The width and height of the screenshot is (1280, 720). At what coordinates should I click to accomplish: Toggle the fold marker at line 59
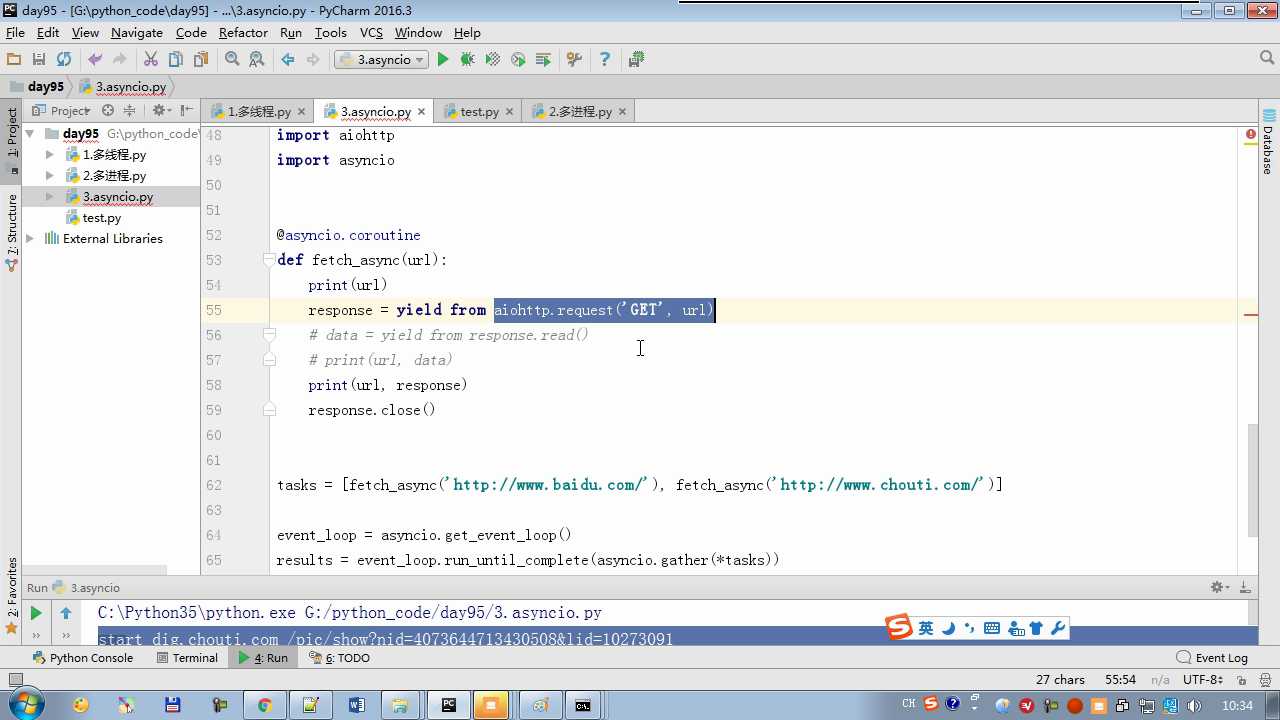pos(269,410)
